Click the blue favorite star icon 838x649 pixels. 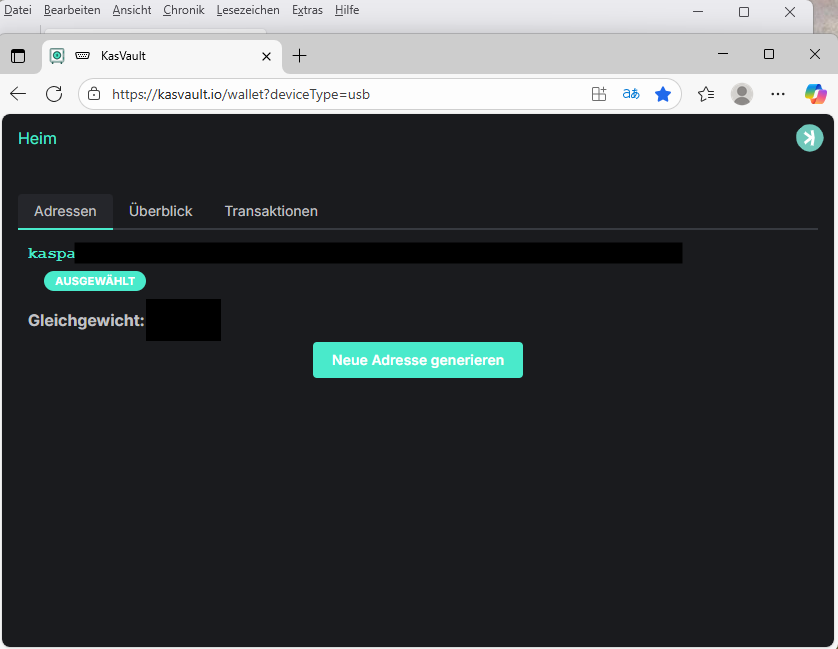point(663,94)
